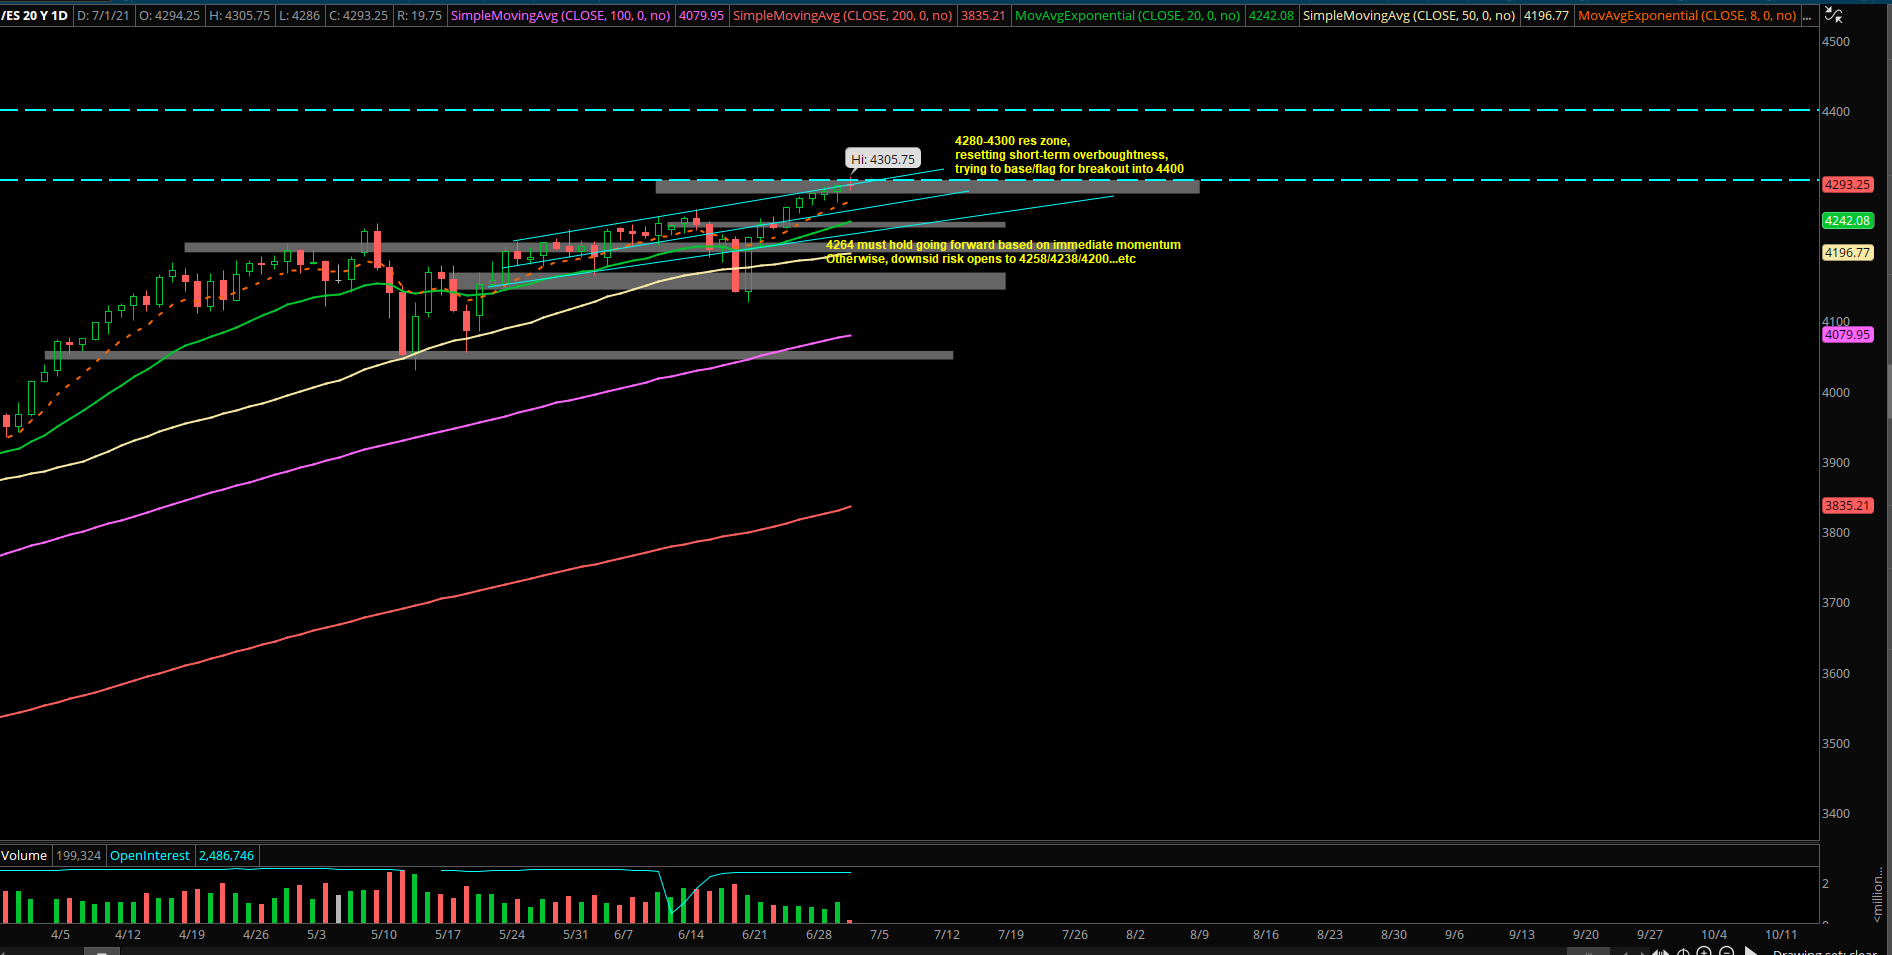Select the MovAvgExponential (CLOSE, 8) study label
Screen dimensions: 1892x955
(1687, 16)
